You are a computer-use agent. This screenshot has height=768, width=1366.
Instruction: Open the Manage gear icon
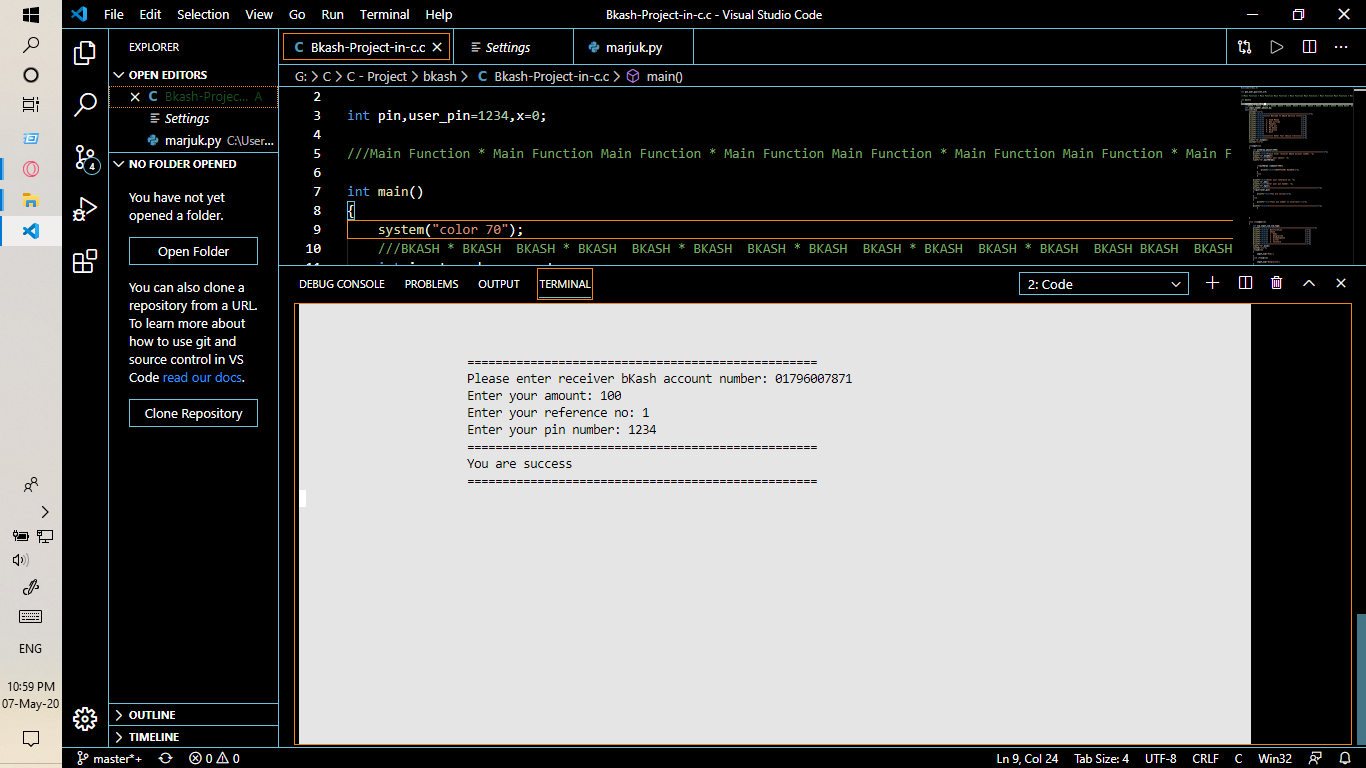point(85,718)
